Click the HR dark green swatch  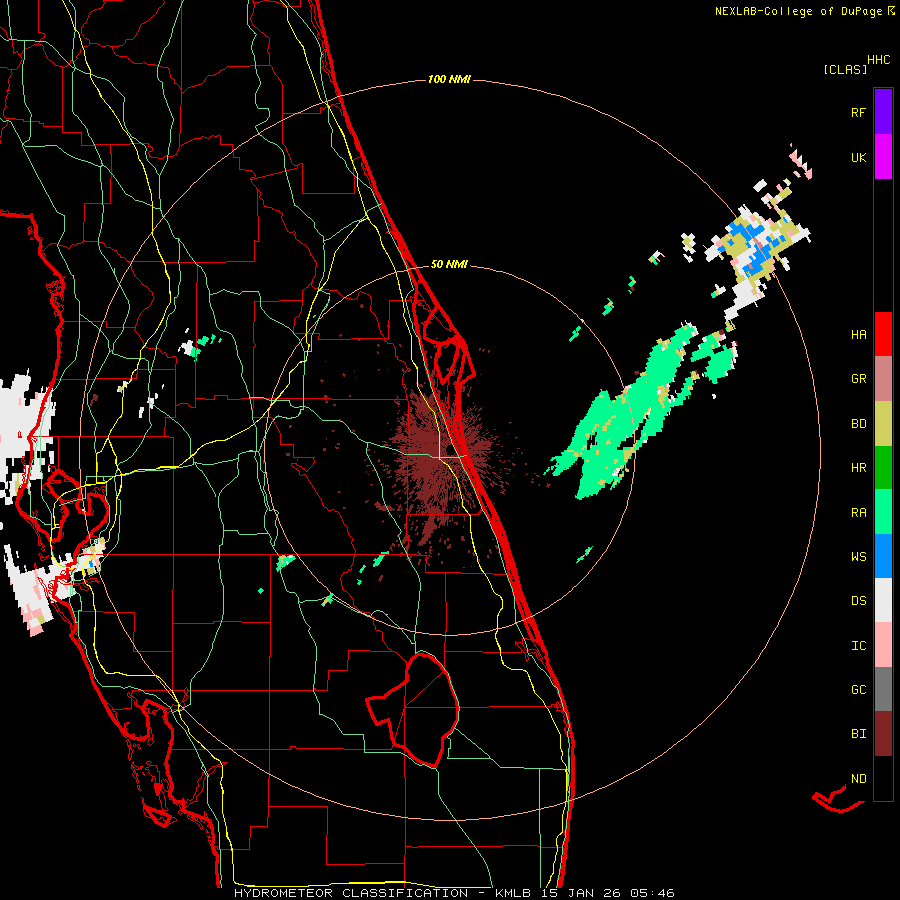pyautogui.click(x=883, y=467)
